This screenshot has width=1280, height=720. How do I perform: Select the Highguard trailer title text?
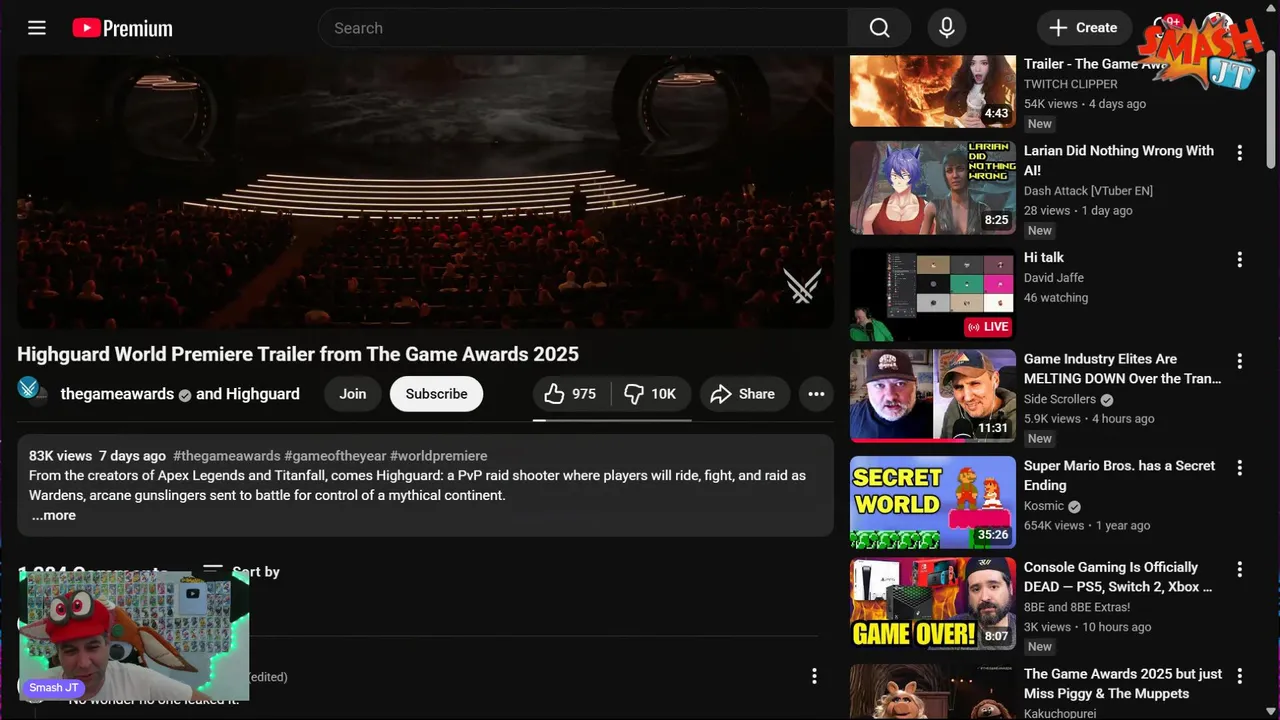(x=298, y=354)
